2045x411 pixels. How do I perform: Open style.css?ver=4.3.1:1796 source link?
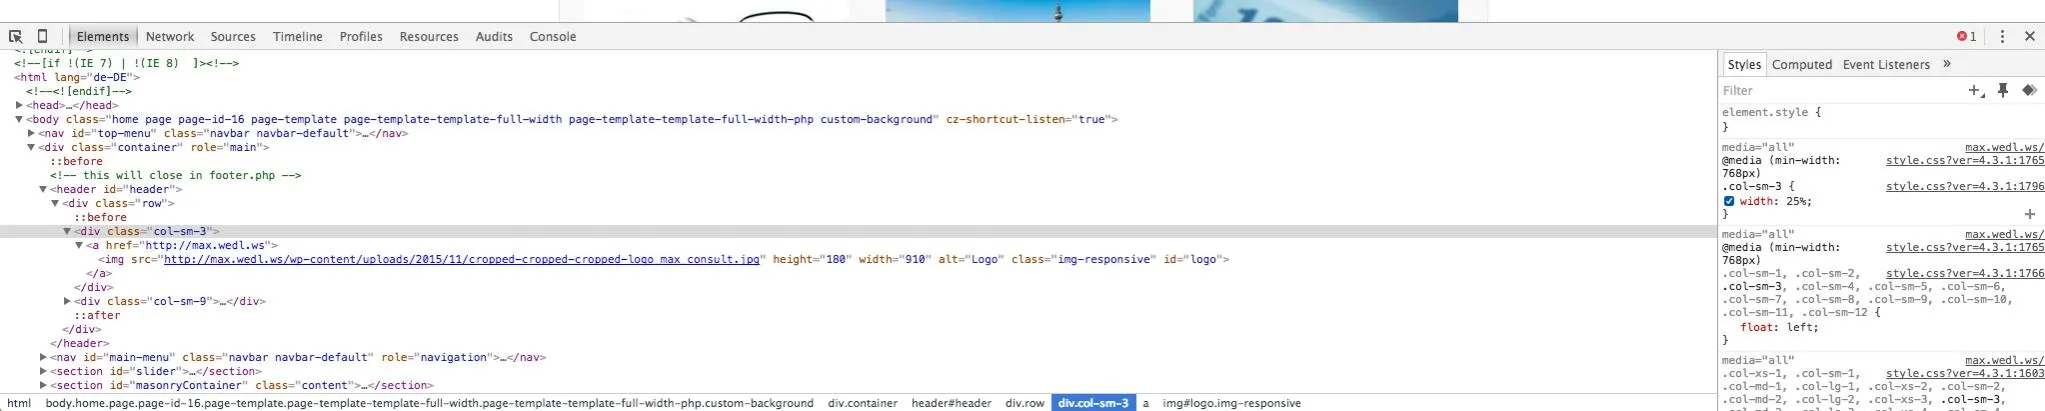[x=1965, y=186]
